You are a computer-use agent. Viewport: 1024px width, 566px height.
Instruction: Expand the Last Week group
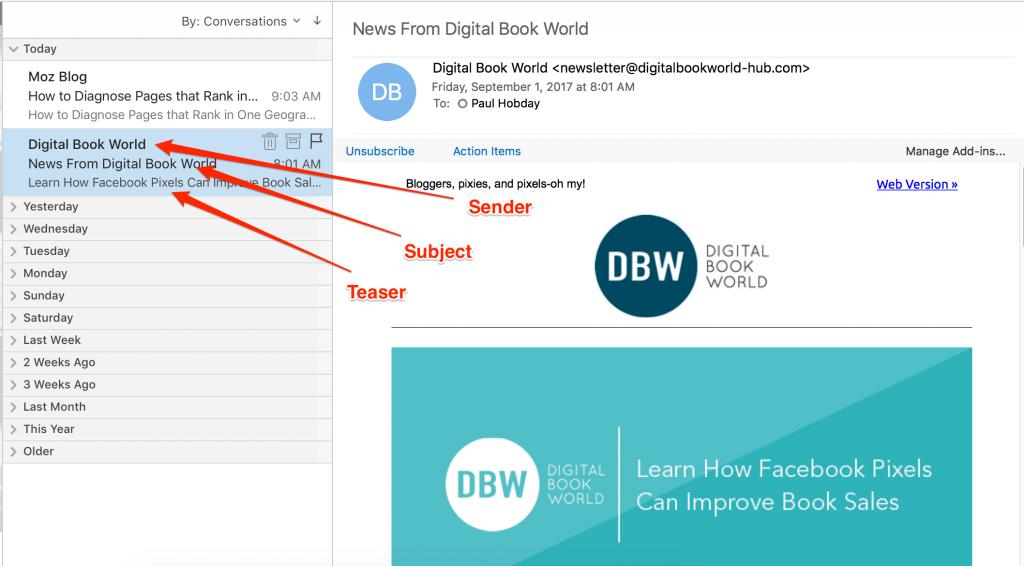click(13, 340)
